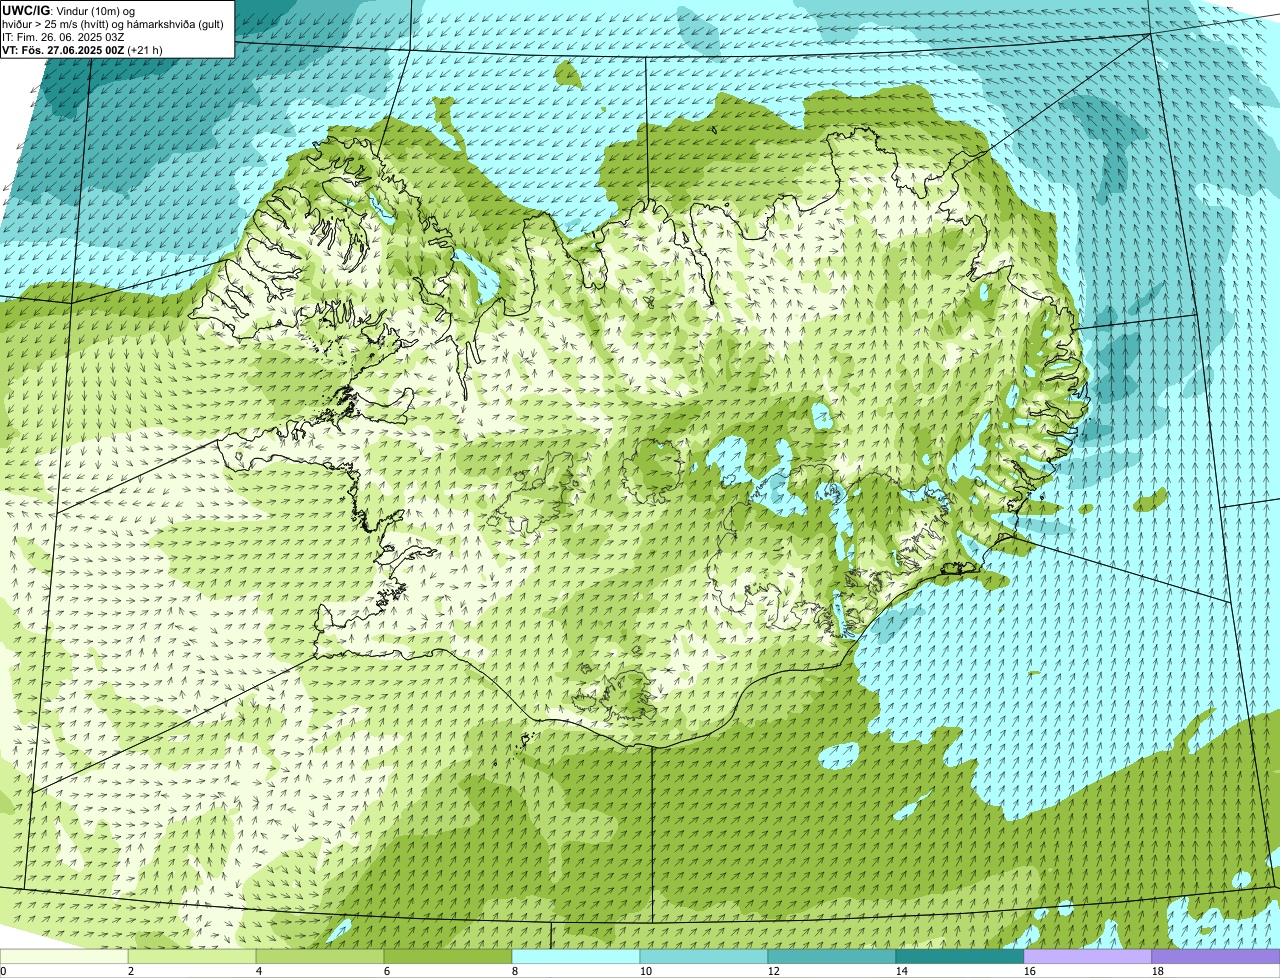This screenshot has width=1280, height=978.
Task: Click the 'hviður > 25 m/s (hvítt)' description line
Action: click(115, 24)
